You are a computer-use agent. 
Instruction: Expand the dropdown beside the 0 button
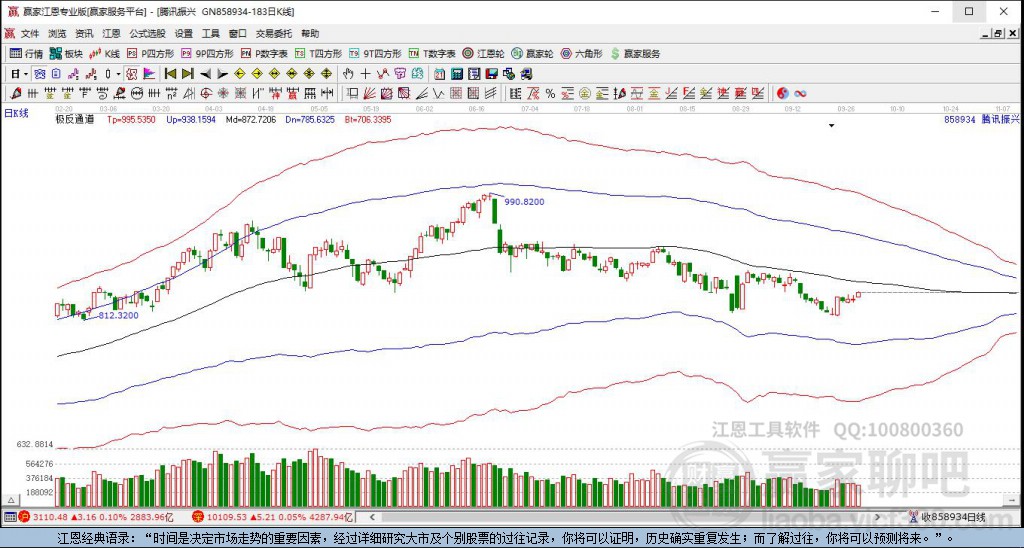[118, 74]
